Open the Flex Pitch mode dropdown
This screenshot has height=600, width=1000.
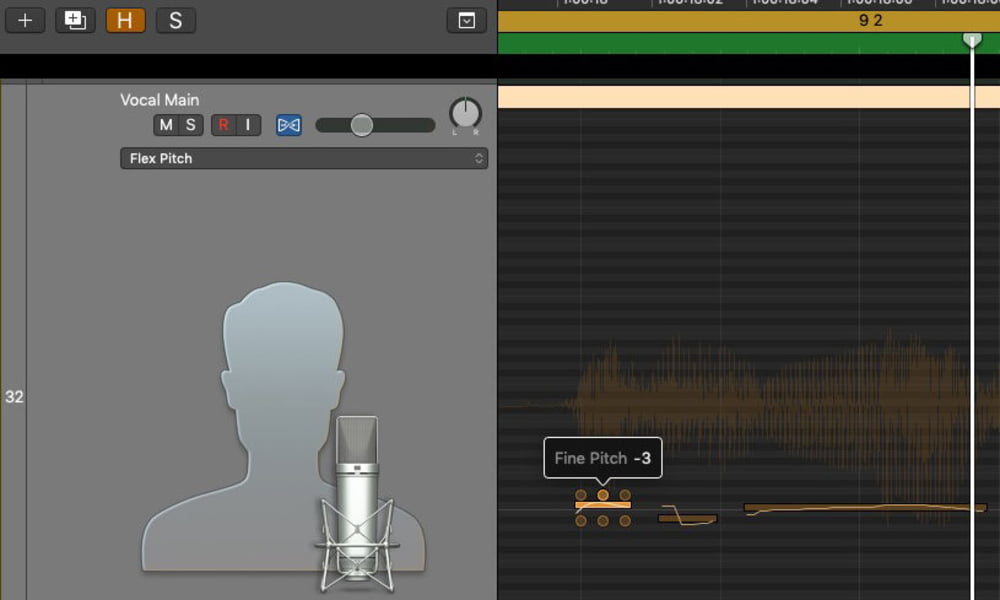click(x=304, y=158)
